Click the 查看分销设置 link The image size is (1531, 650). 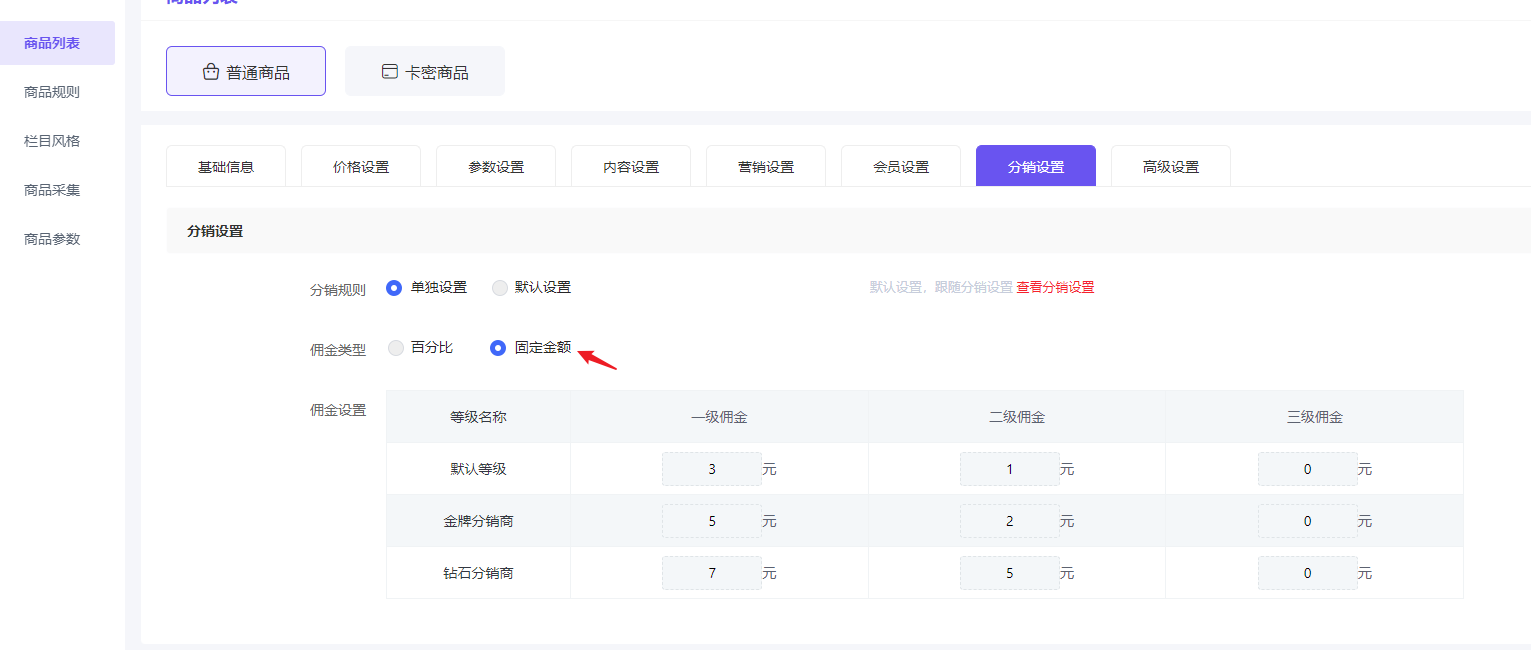(x=1056, y=287)
